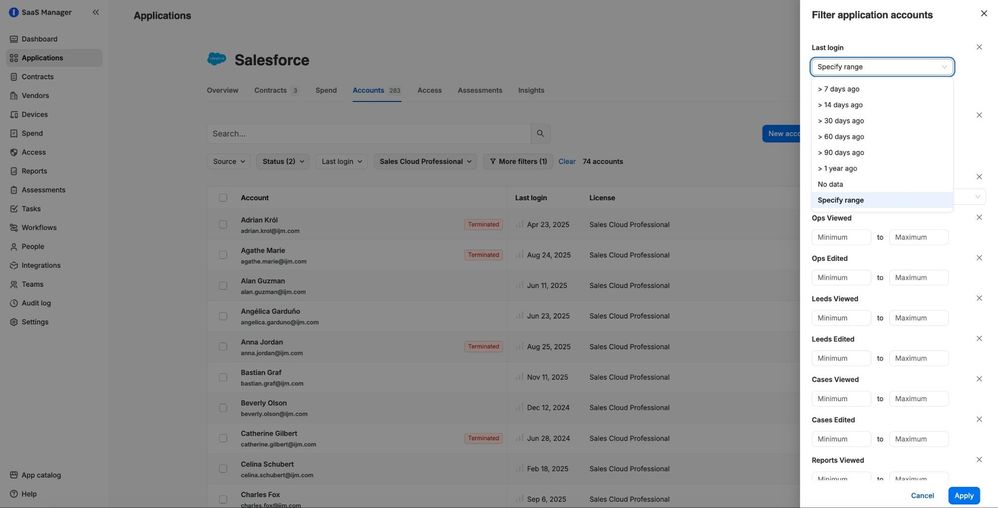Click the search magnifier icon

point(540,133)
